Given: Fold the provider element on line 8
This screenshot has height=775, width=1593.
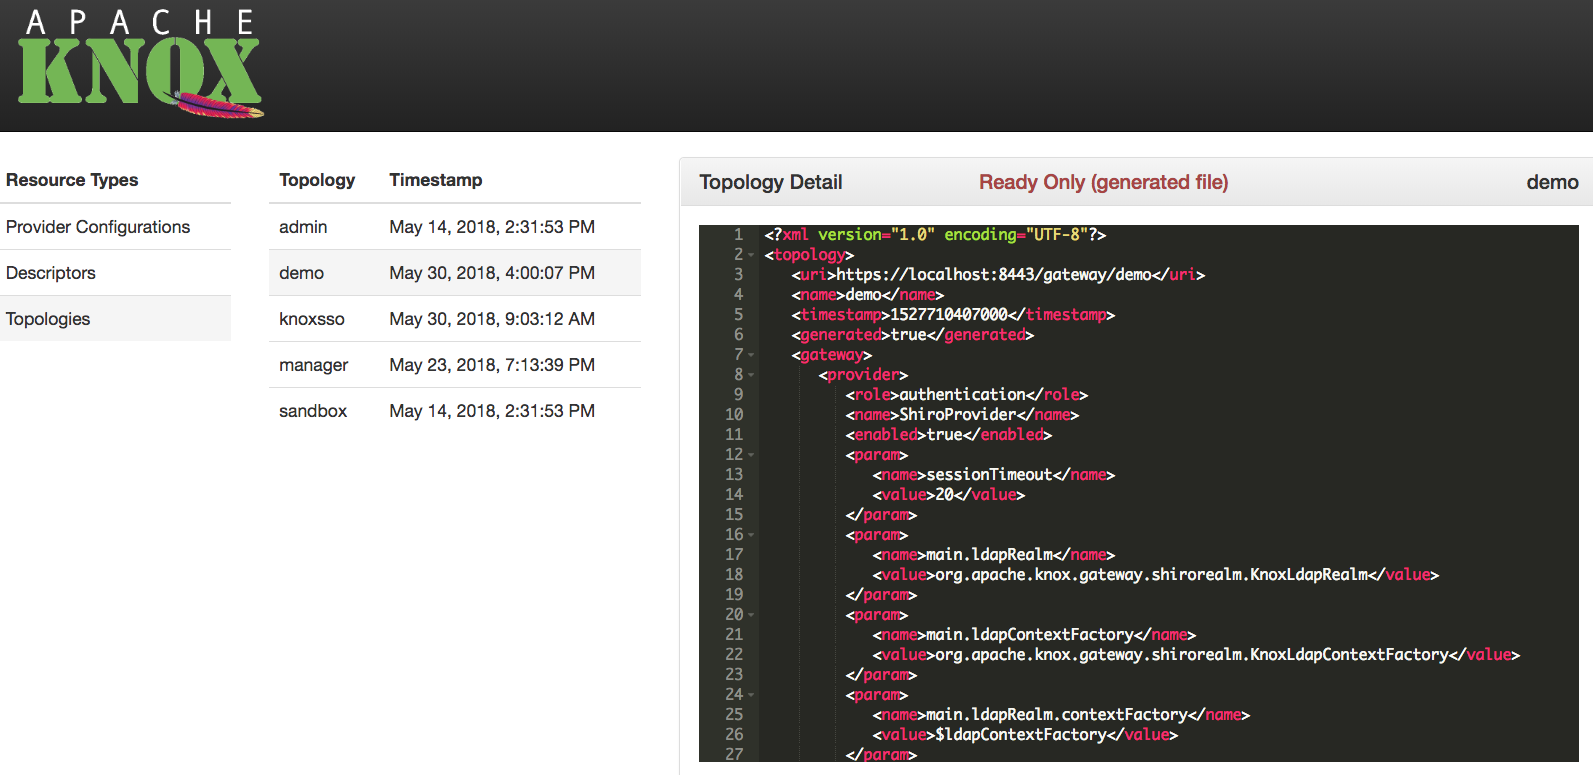Looking at the screenshot, I should 751,375.
